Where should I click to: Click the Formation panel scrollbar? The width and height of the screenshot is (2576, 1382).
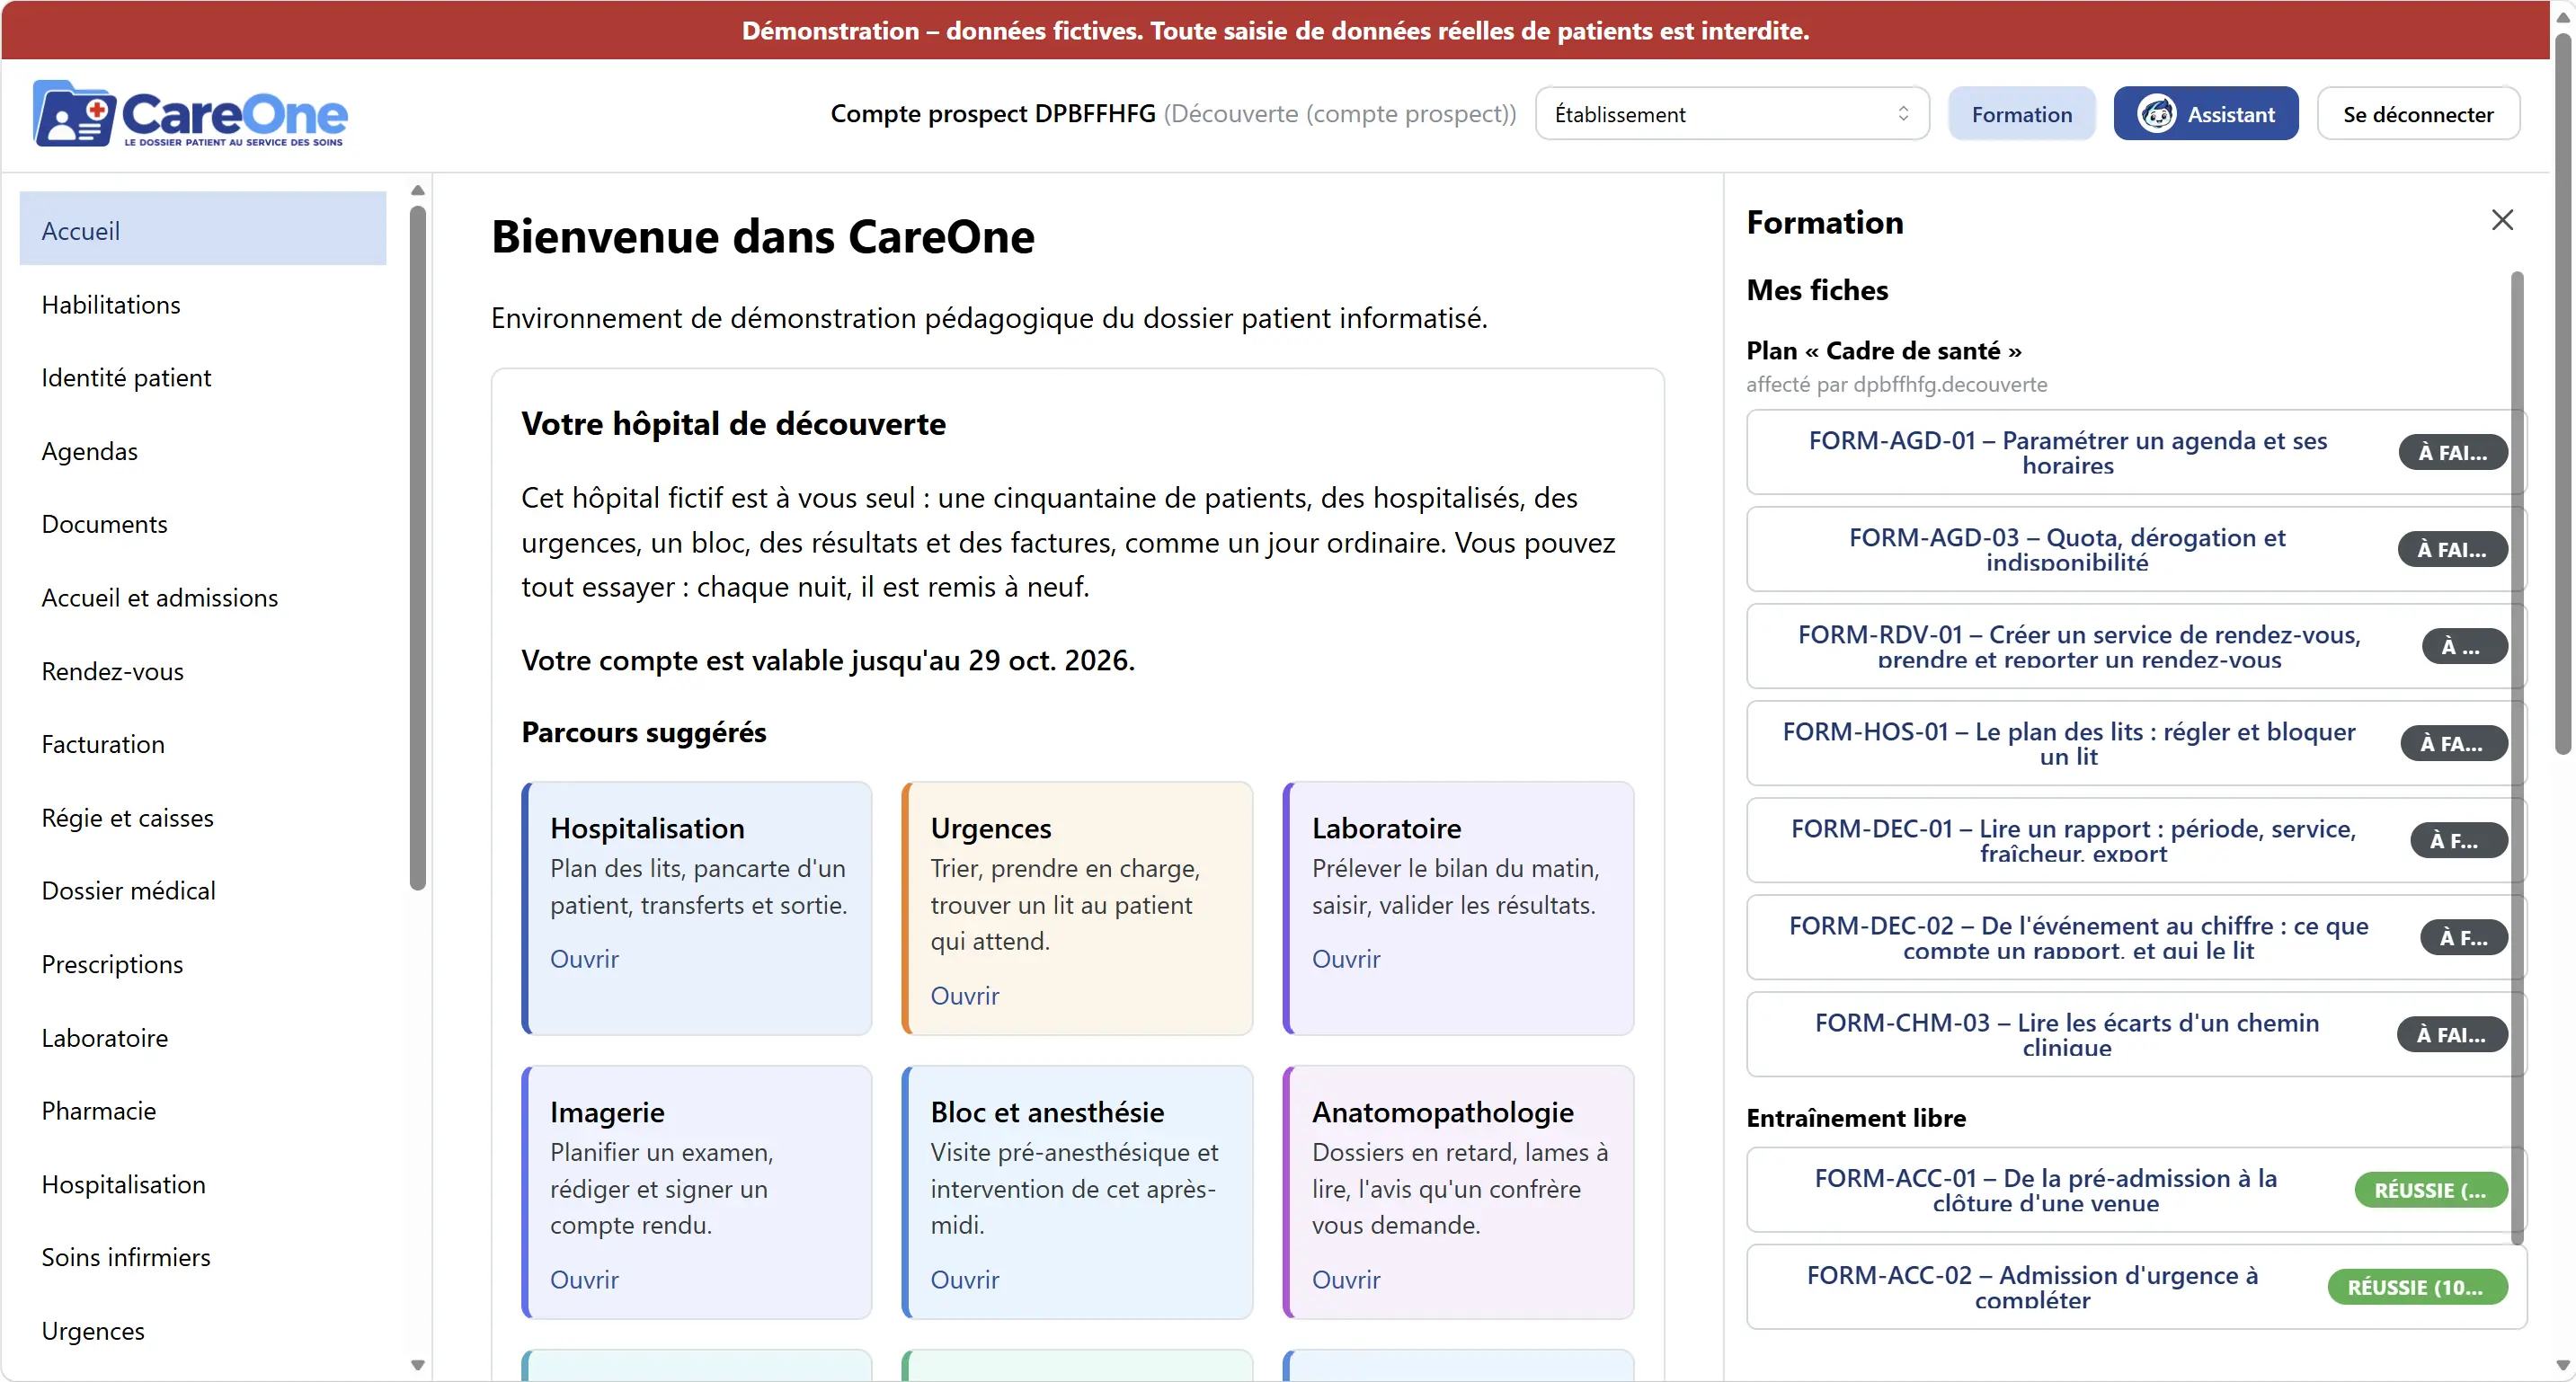point(2518,757)
